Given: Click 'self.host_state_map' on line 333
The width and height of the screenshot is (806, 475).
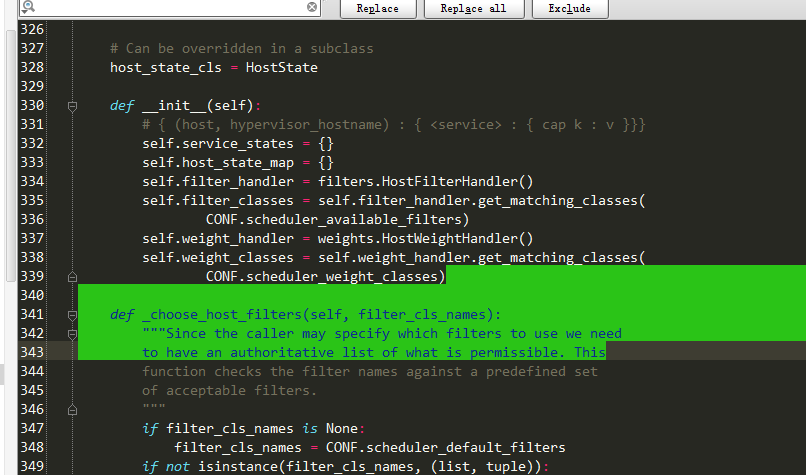Looking at the screenshot, I should tap(218, 162).
